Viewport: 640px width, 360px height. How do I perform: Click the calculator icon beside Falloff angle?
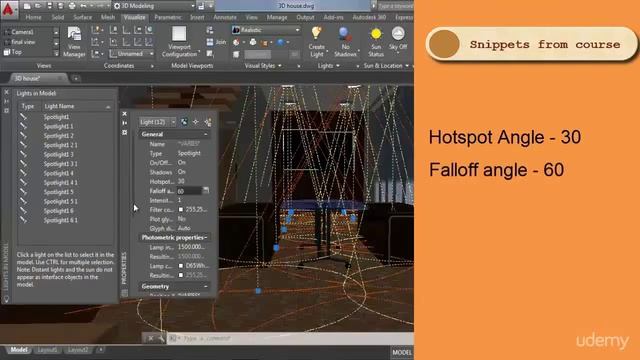click(x=206, y=190)
